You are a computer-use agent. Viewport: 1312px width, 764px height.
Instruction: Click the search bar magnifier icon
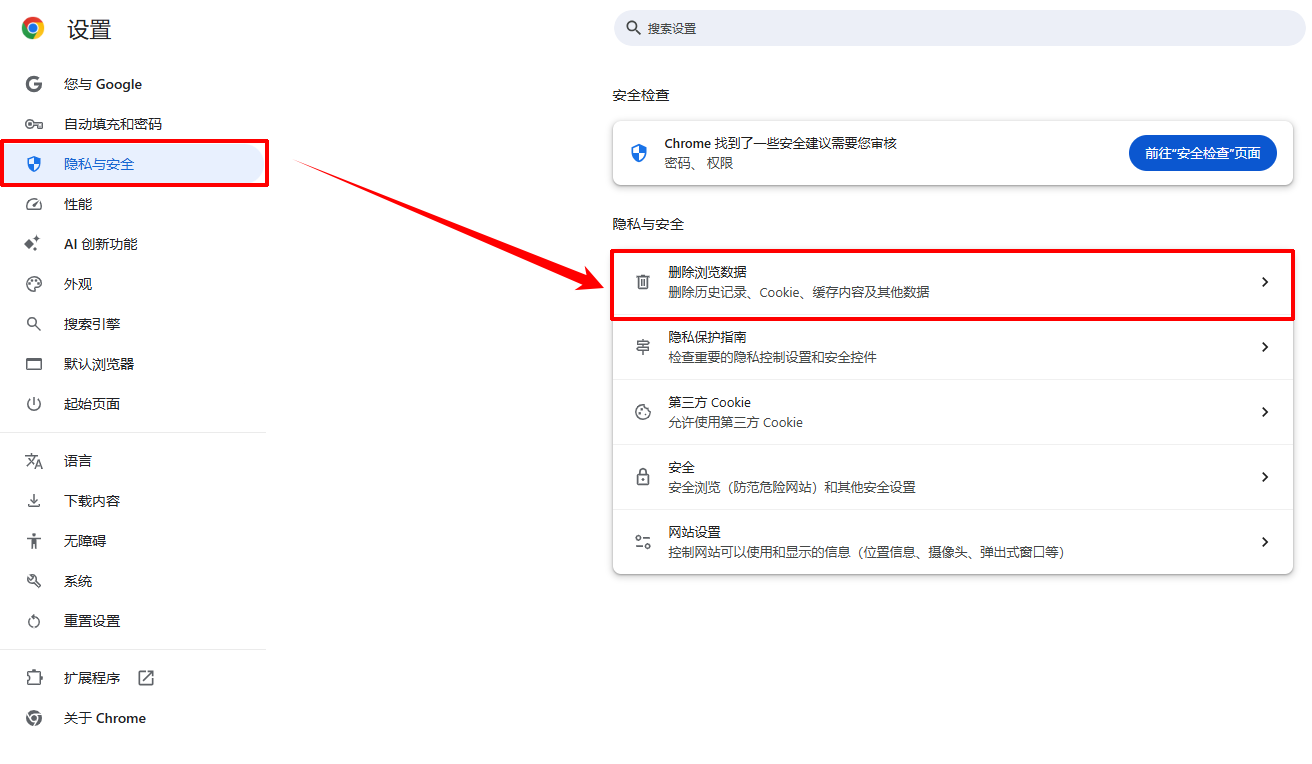(x=633, y=28)
